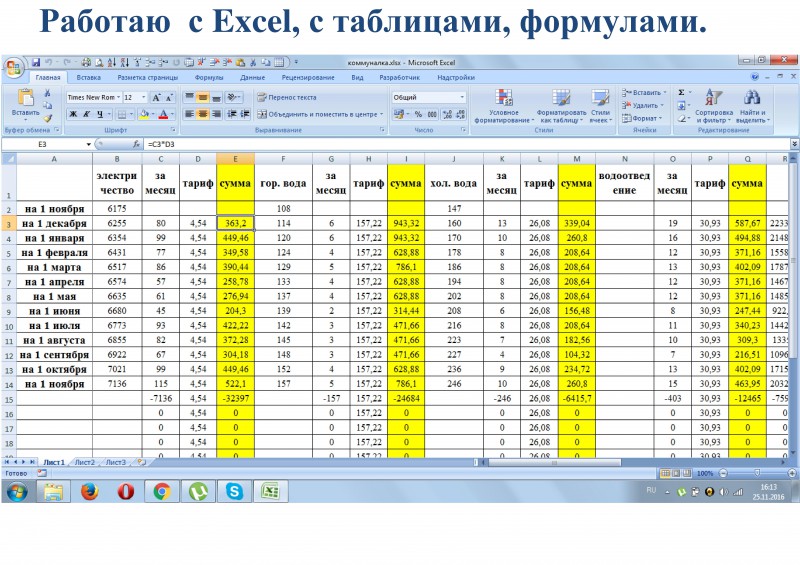Viewport: 800px width, 565px height.
Task: Open Сортировка и фильтр
Action: (x=713, y=106)
